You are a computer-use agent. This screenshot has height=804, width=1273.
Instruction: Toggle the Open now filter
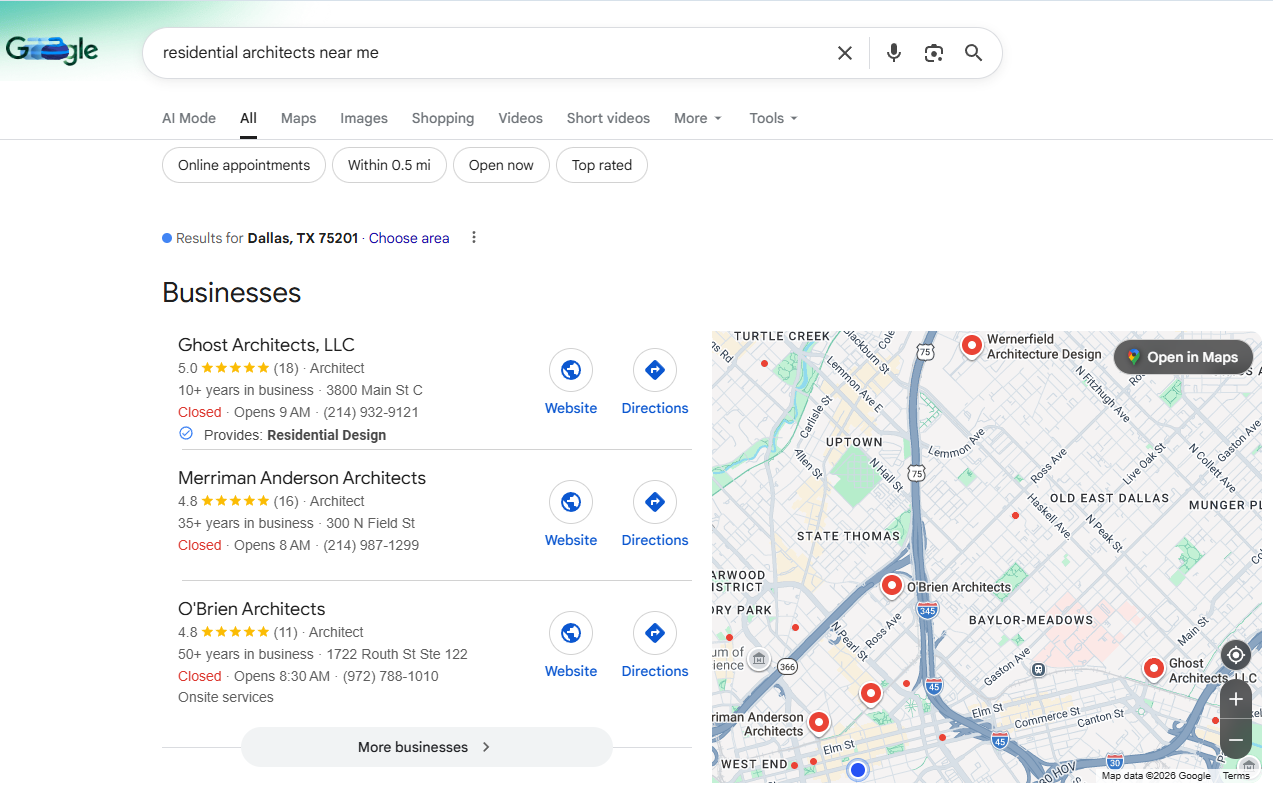point(501,165)
